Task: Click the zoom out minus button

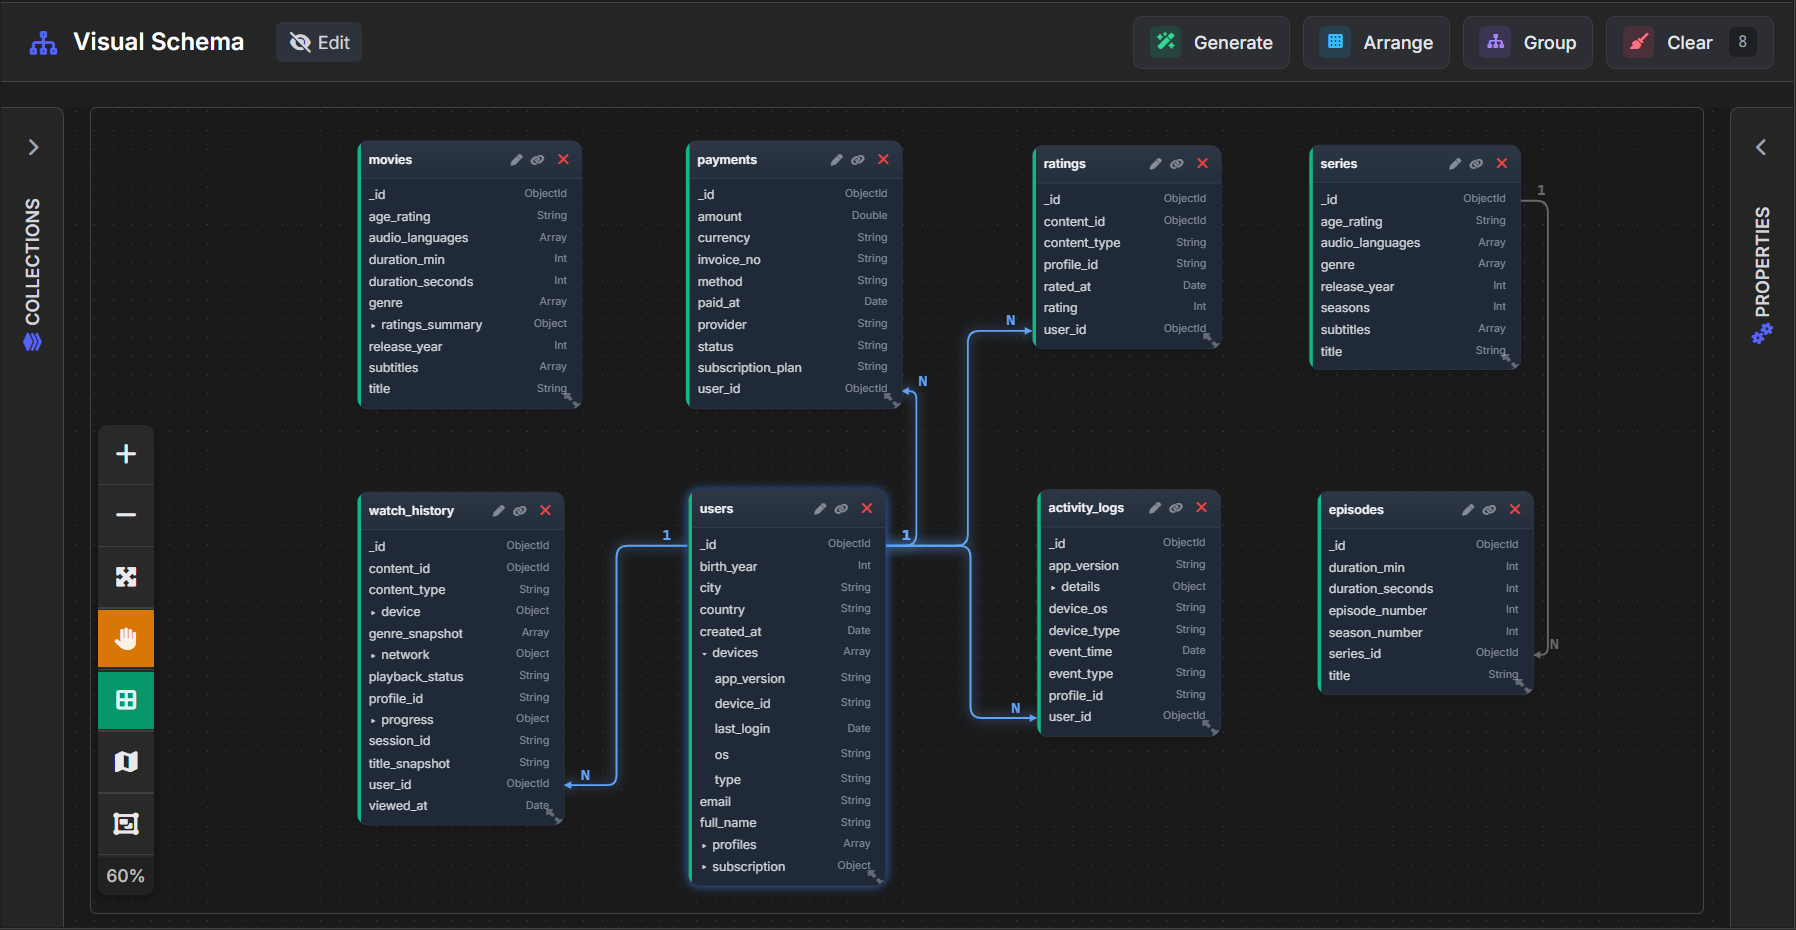Action: click(x=126, y=515)
